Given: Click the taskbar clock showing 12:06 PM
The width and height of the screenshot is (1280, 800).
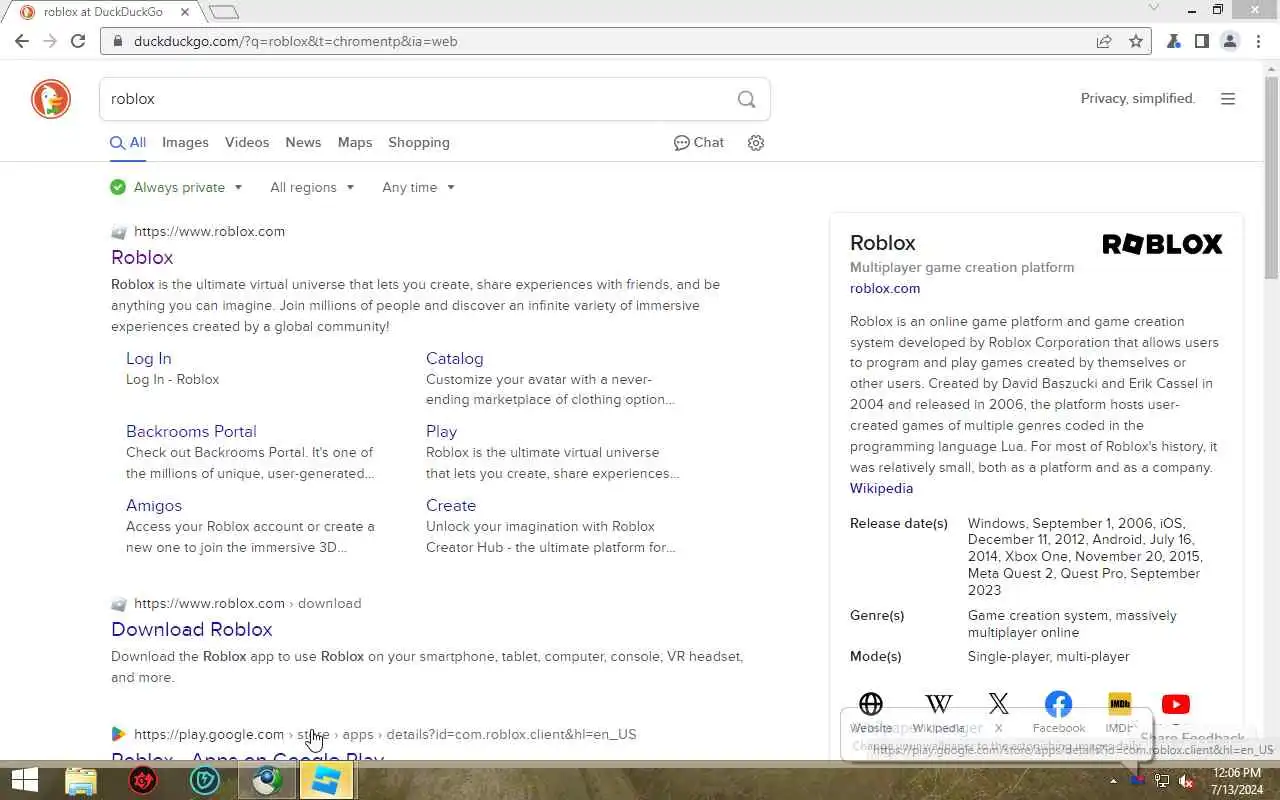Looking at the screenshot, I should pos(1236,781).
